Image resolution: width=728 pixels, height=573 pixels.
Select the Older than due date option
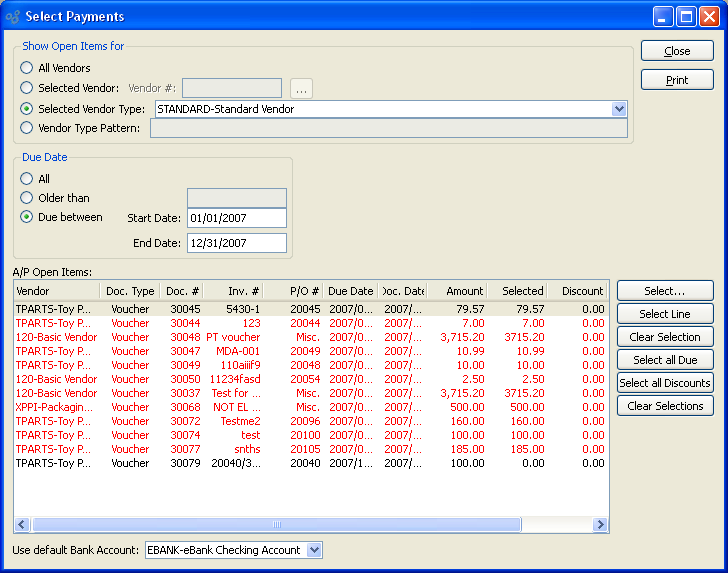coord(27,198)
